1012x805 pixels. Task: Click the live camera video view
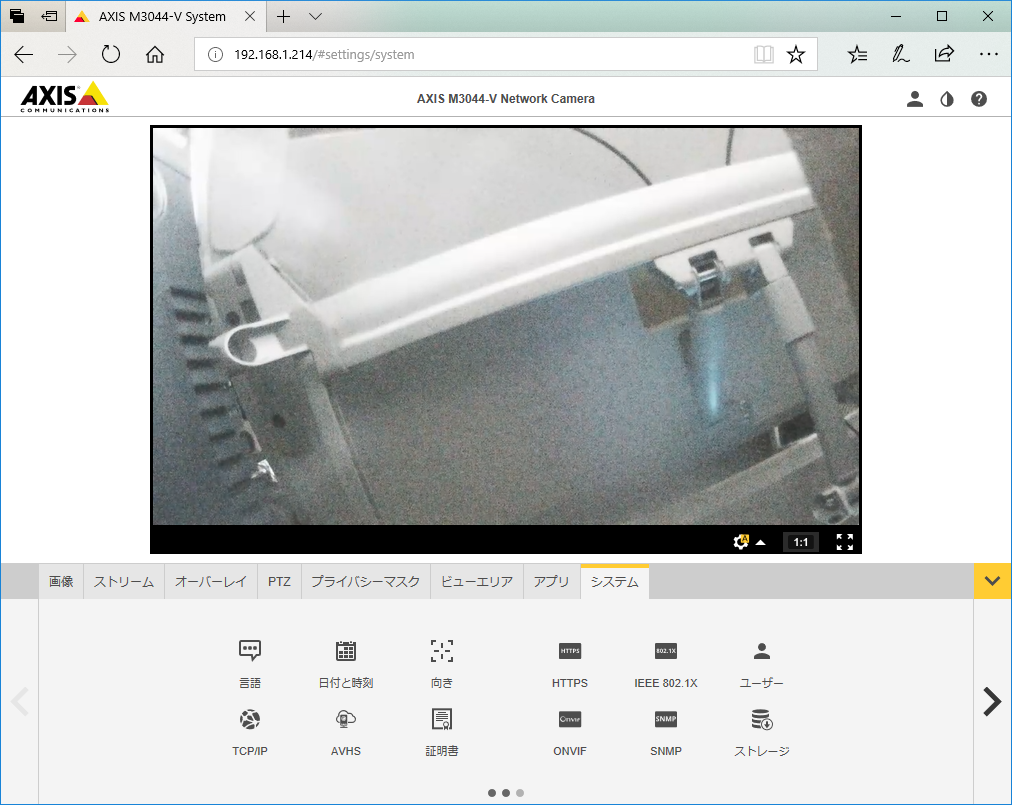click(x=506, y=326)
